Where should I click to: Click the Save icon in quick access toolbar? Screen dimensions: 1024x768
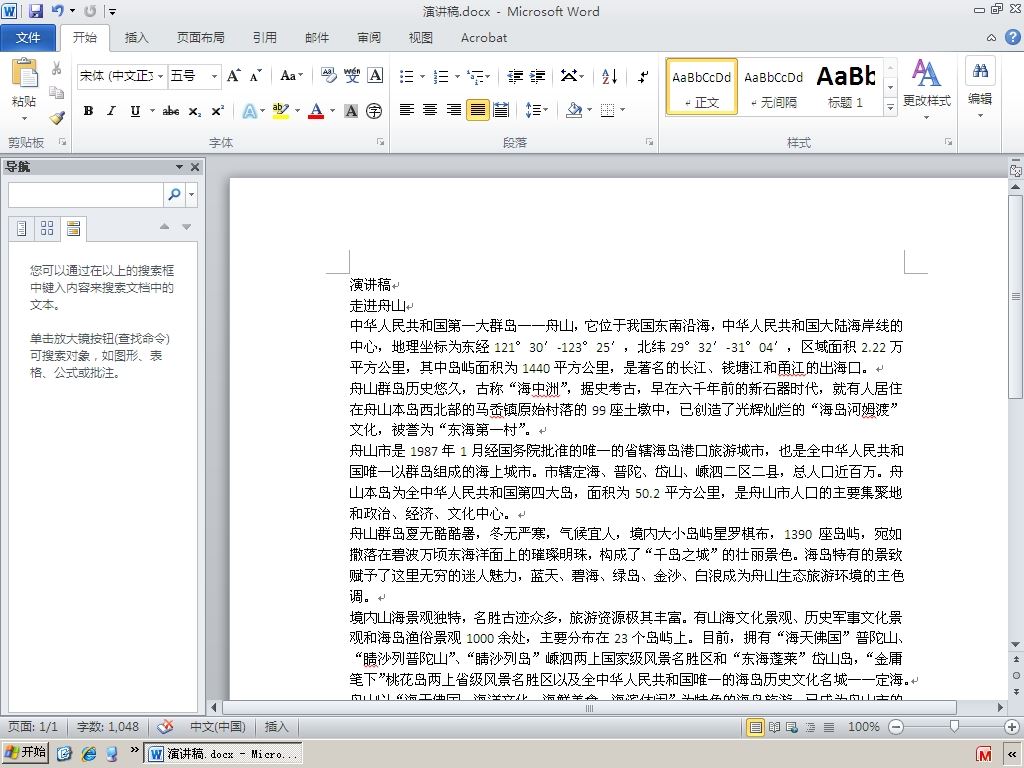pos(36,10)
